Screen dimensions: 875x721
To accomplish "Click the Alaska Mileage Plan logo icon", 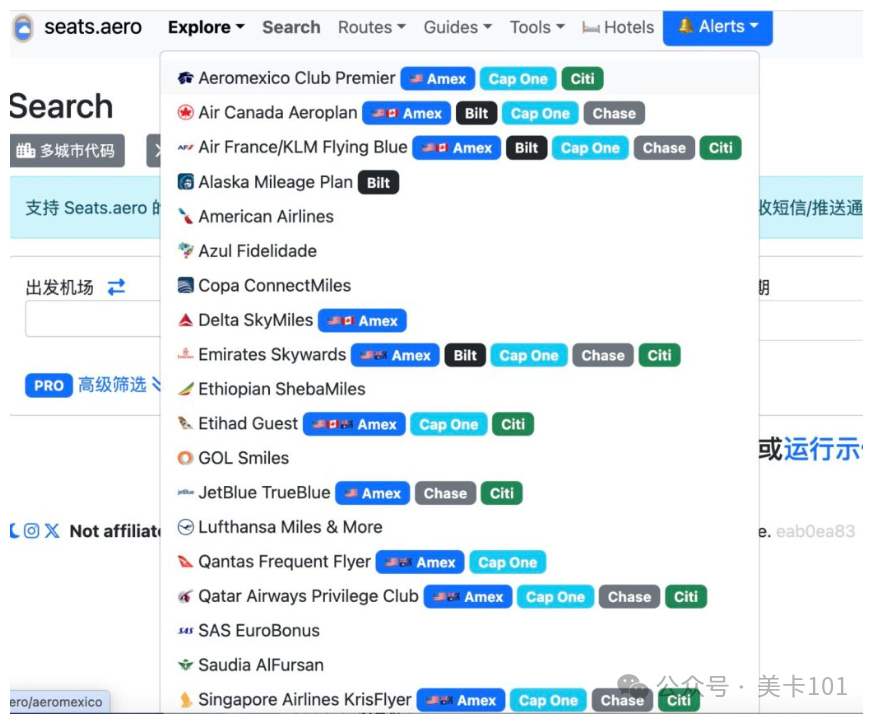I will [185, 182].
